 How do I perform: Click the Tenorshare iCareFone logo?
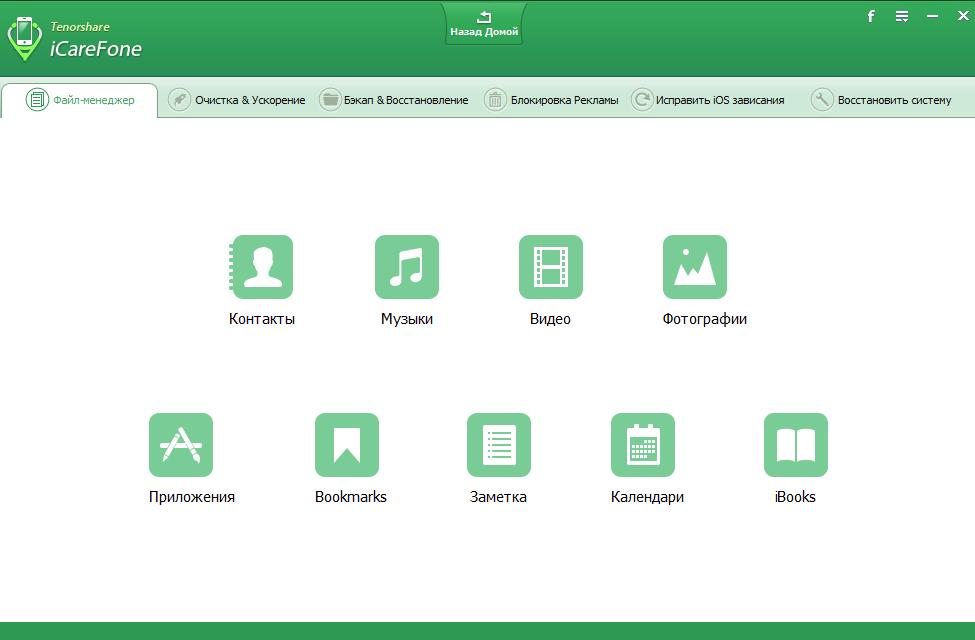(x=75, y=39)
